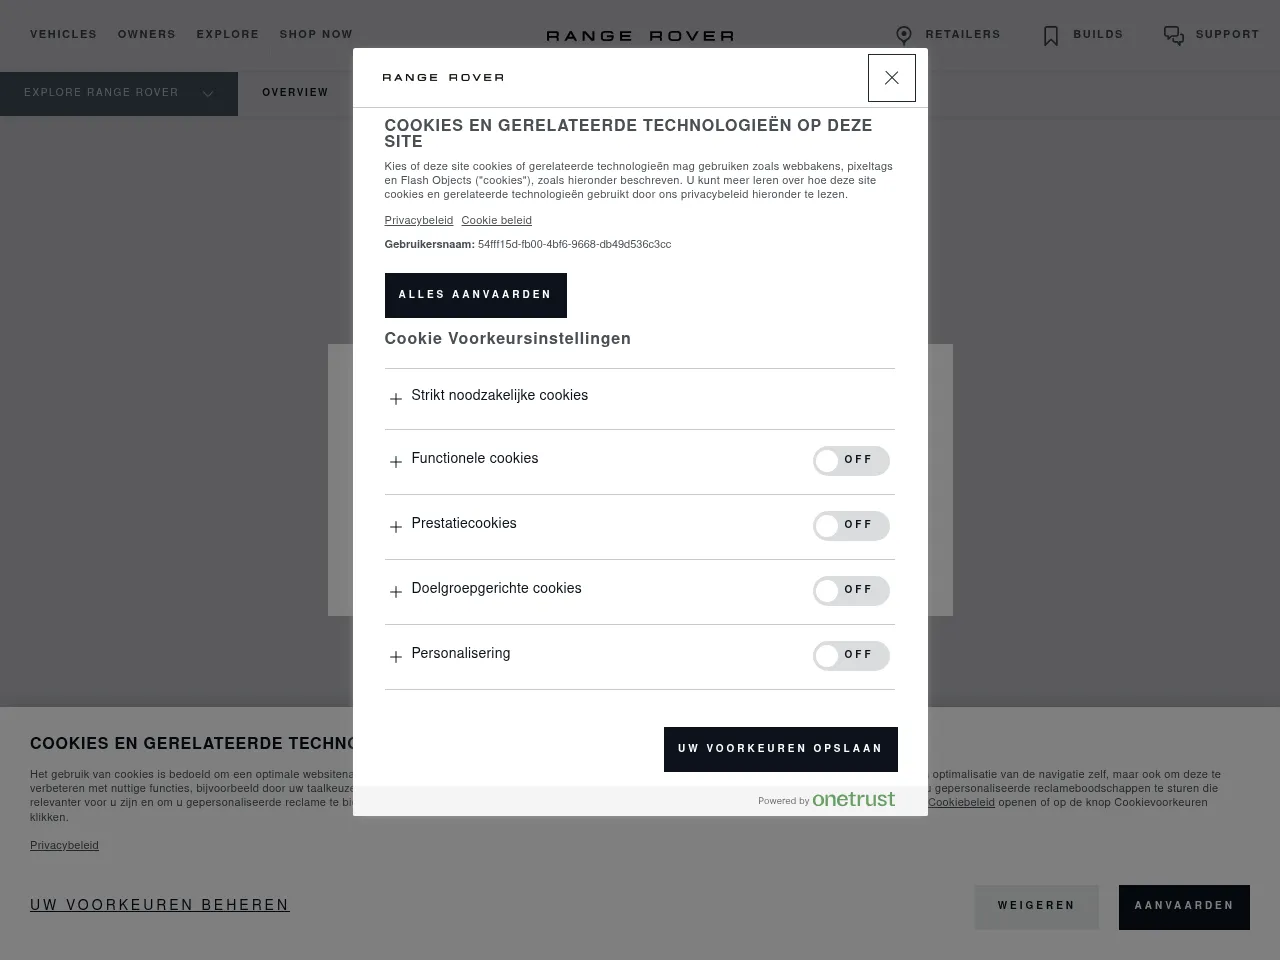Image resolution: width=1280 pixels, height=960 pixels.
Task: Open the Explore Range Rover dropdown
Action: pyautogui.click(x=118, y=93)
